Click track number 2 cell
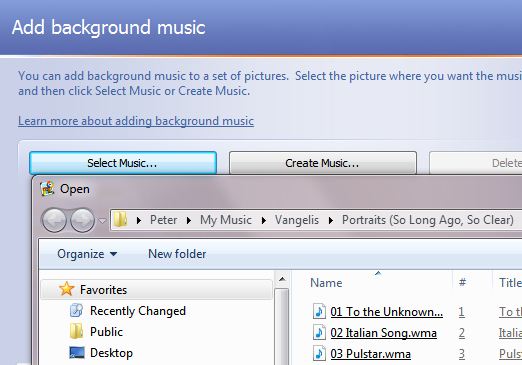Viewport: 522px width, 365px height. coord(462,333)
